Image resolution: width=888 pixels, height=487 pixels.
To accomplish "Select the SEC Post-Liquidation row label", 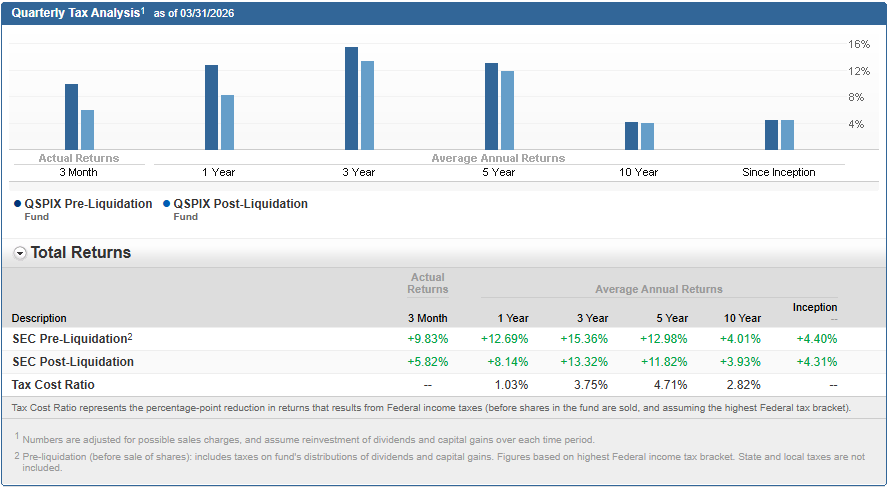I will click(x=73, y=362).
